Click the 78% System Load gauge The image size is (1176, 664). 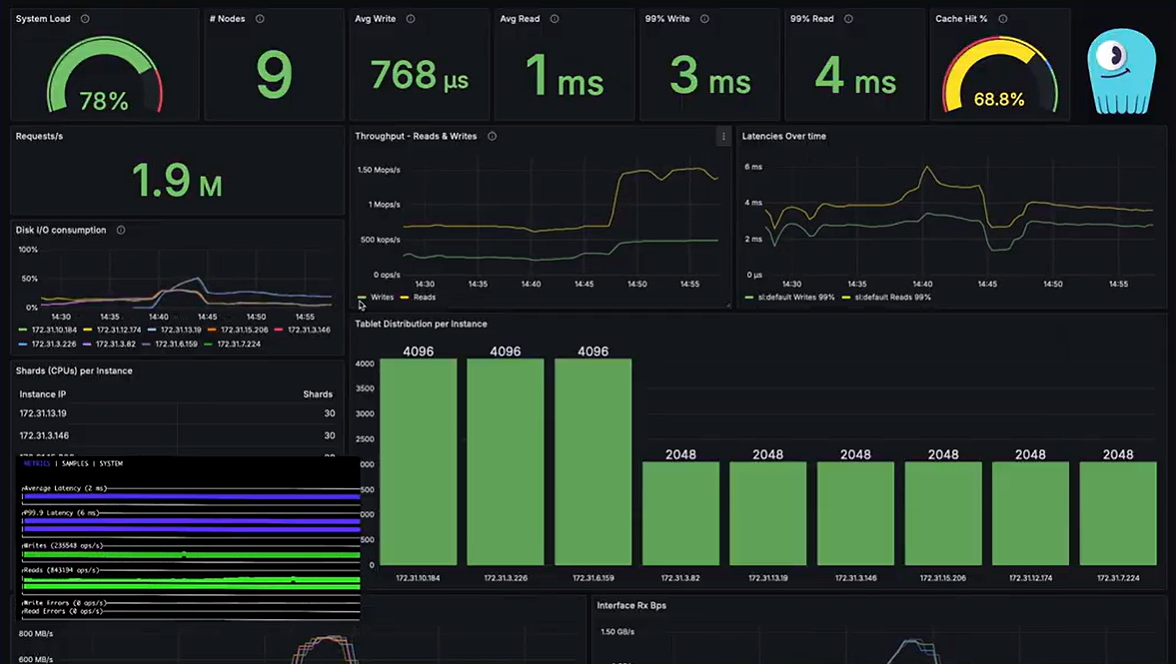click(104, 75)
